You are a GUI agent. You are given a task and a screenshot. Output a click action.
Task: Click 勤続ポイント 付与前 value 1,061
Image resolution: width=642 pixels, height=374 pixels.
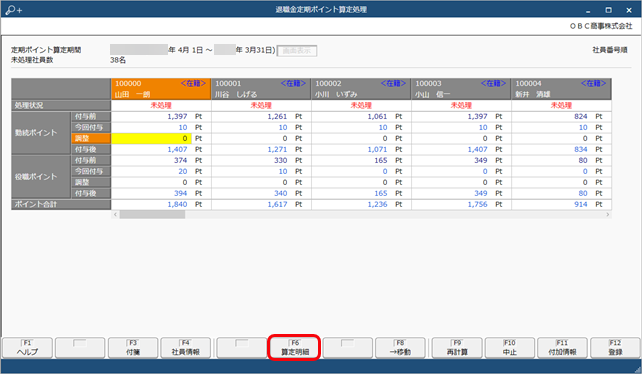(378, 116)
